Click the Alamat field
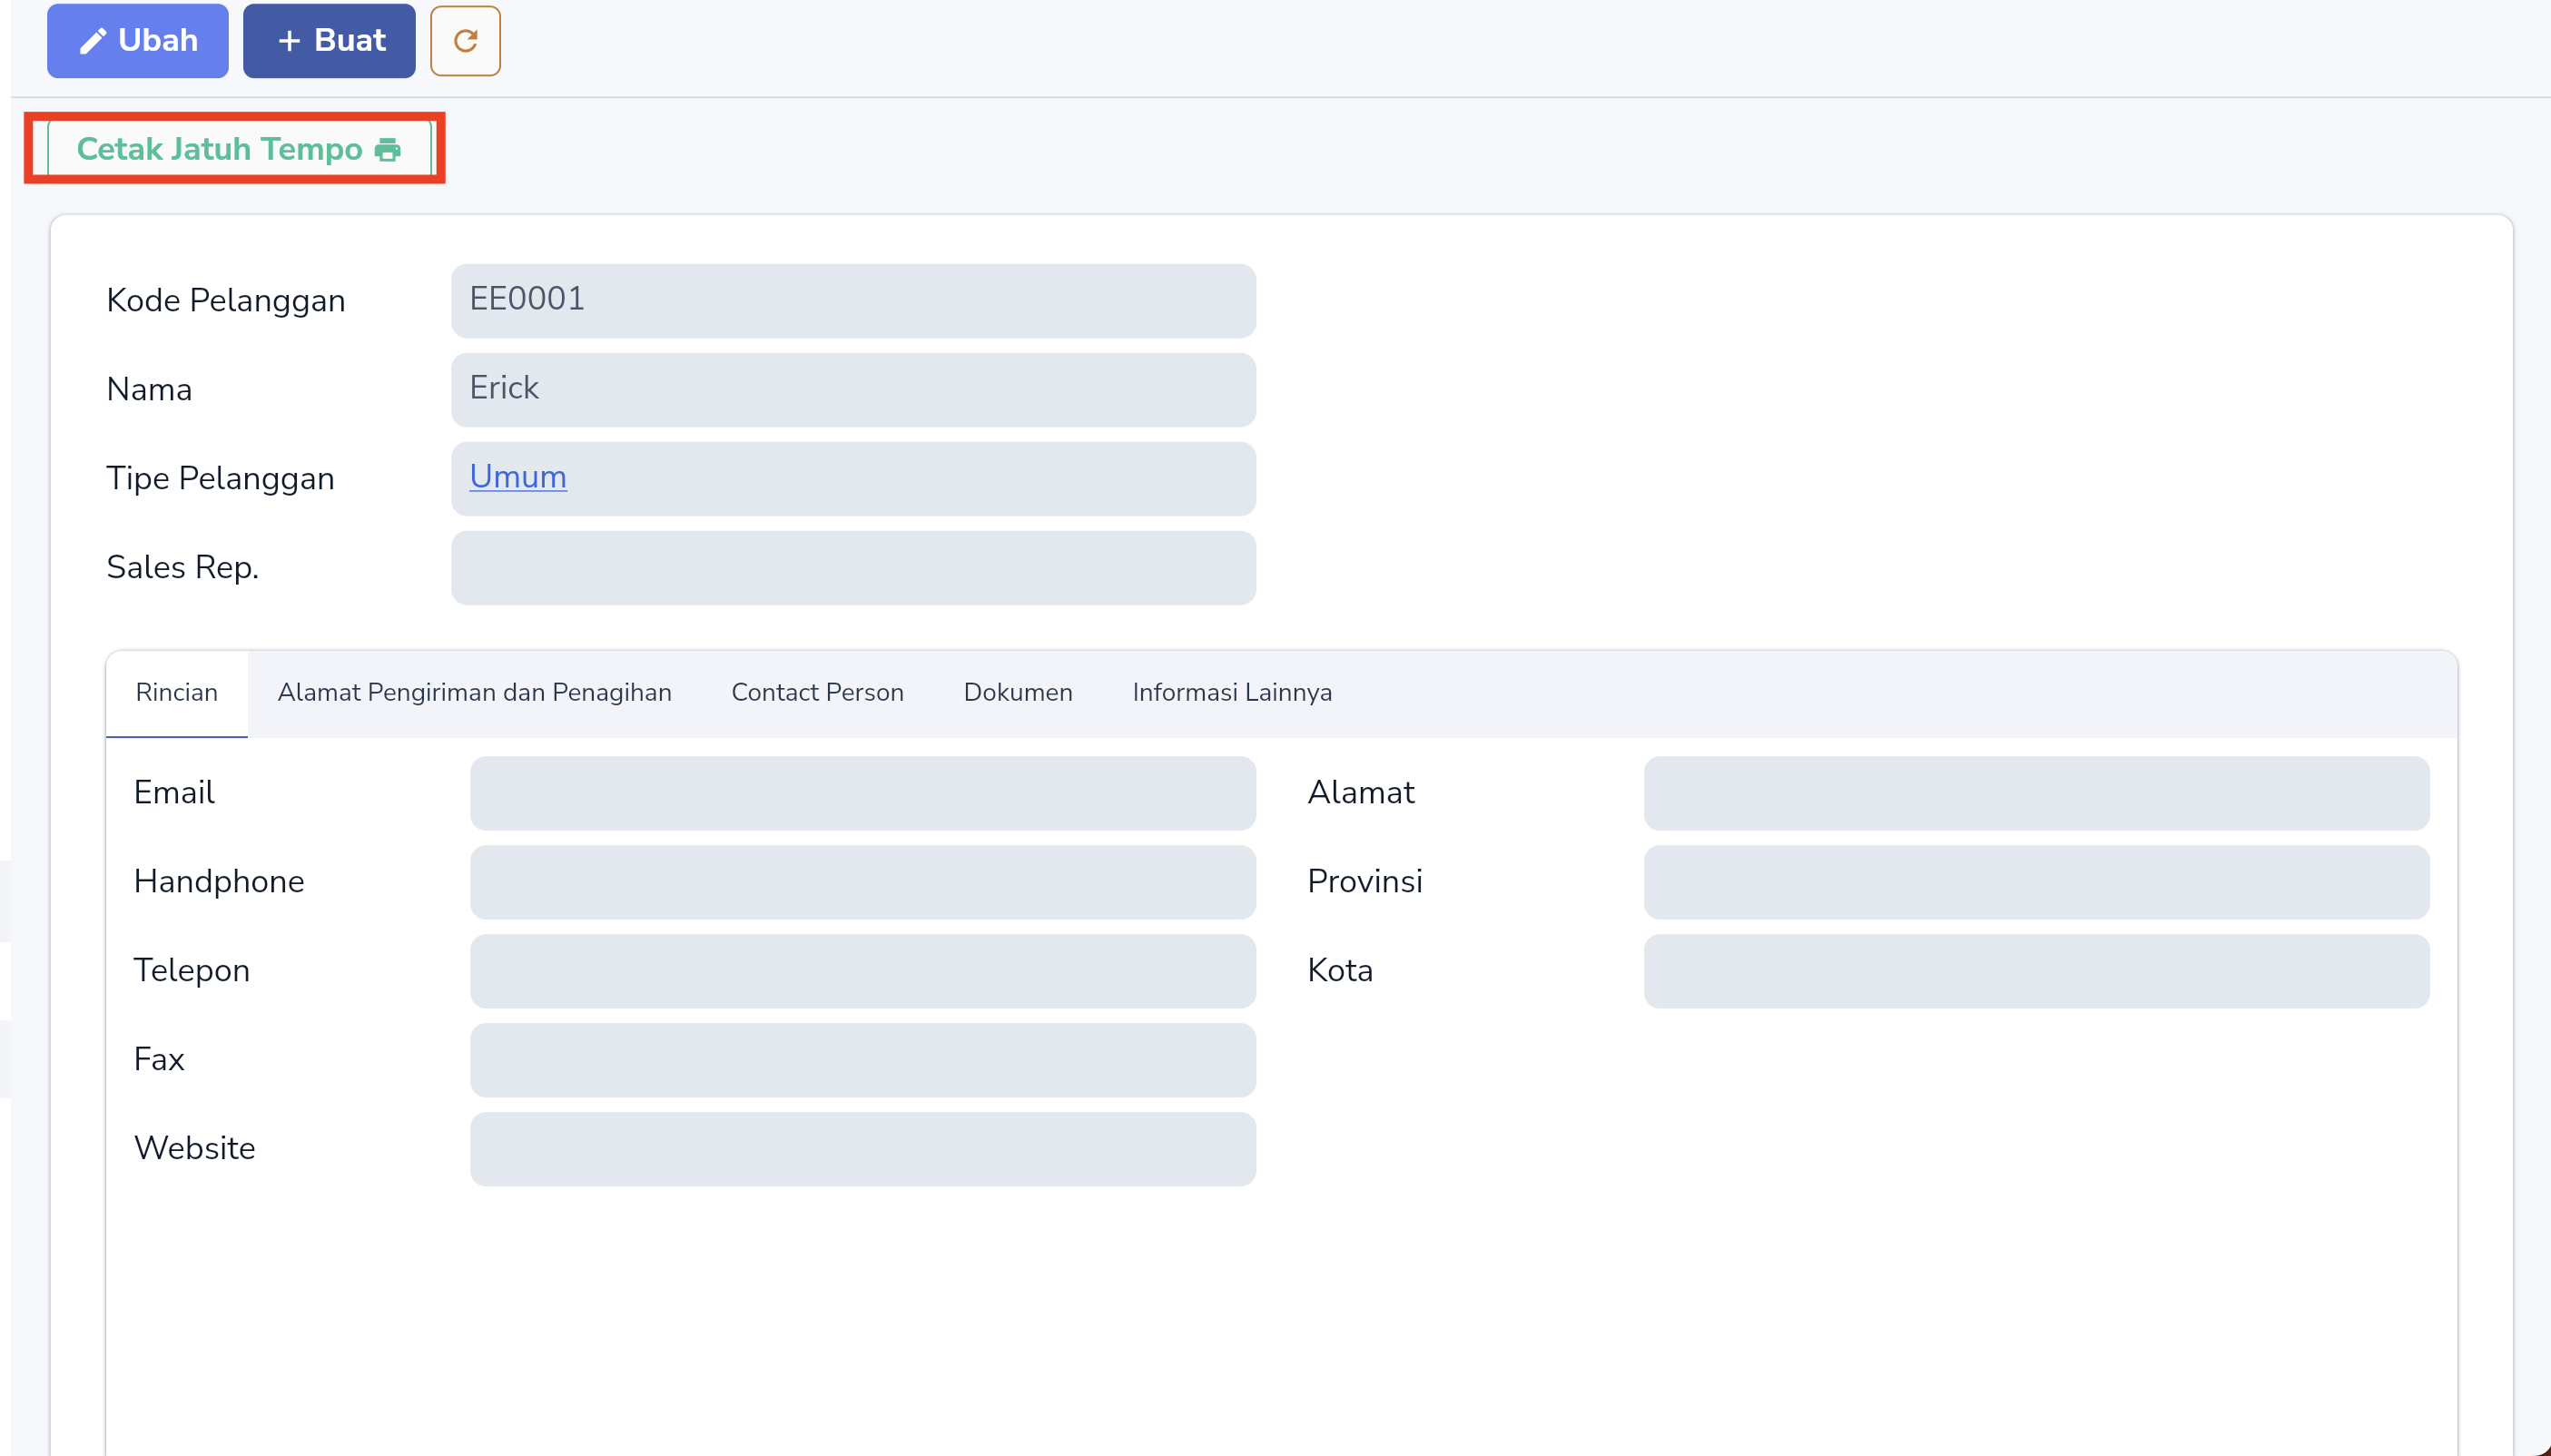The height and width of the screenshot is (1456, 2551). (2036, 793)
